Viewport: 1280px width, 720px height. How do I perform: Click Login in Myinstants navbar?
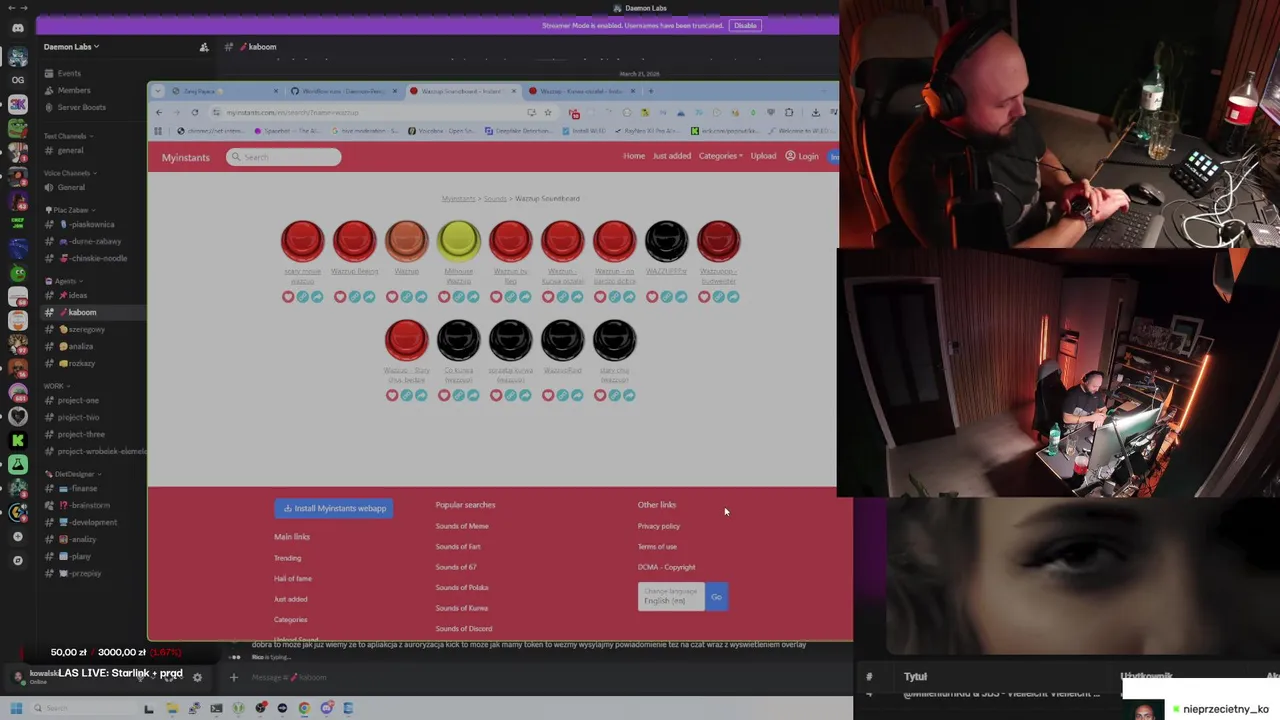[802, 156]
